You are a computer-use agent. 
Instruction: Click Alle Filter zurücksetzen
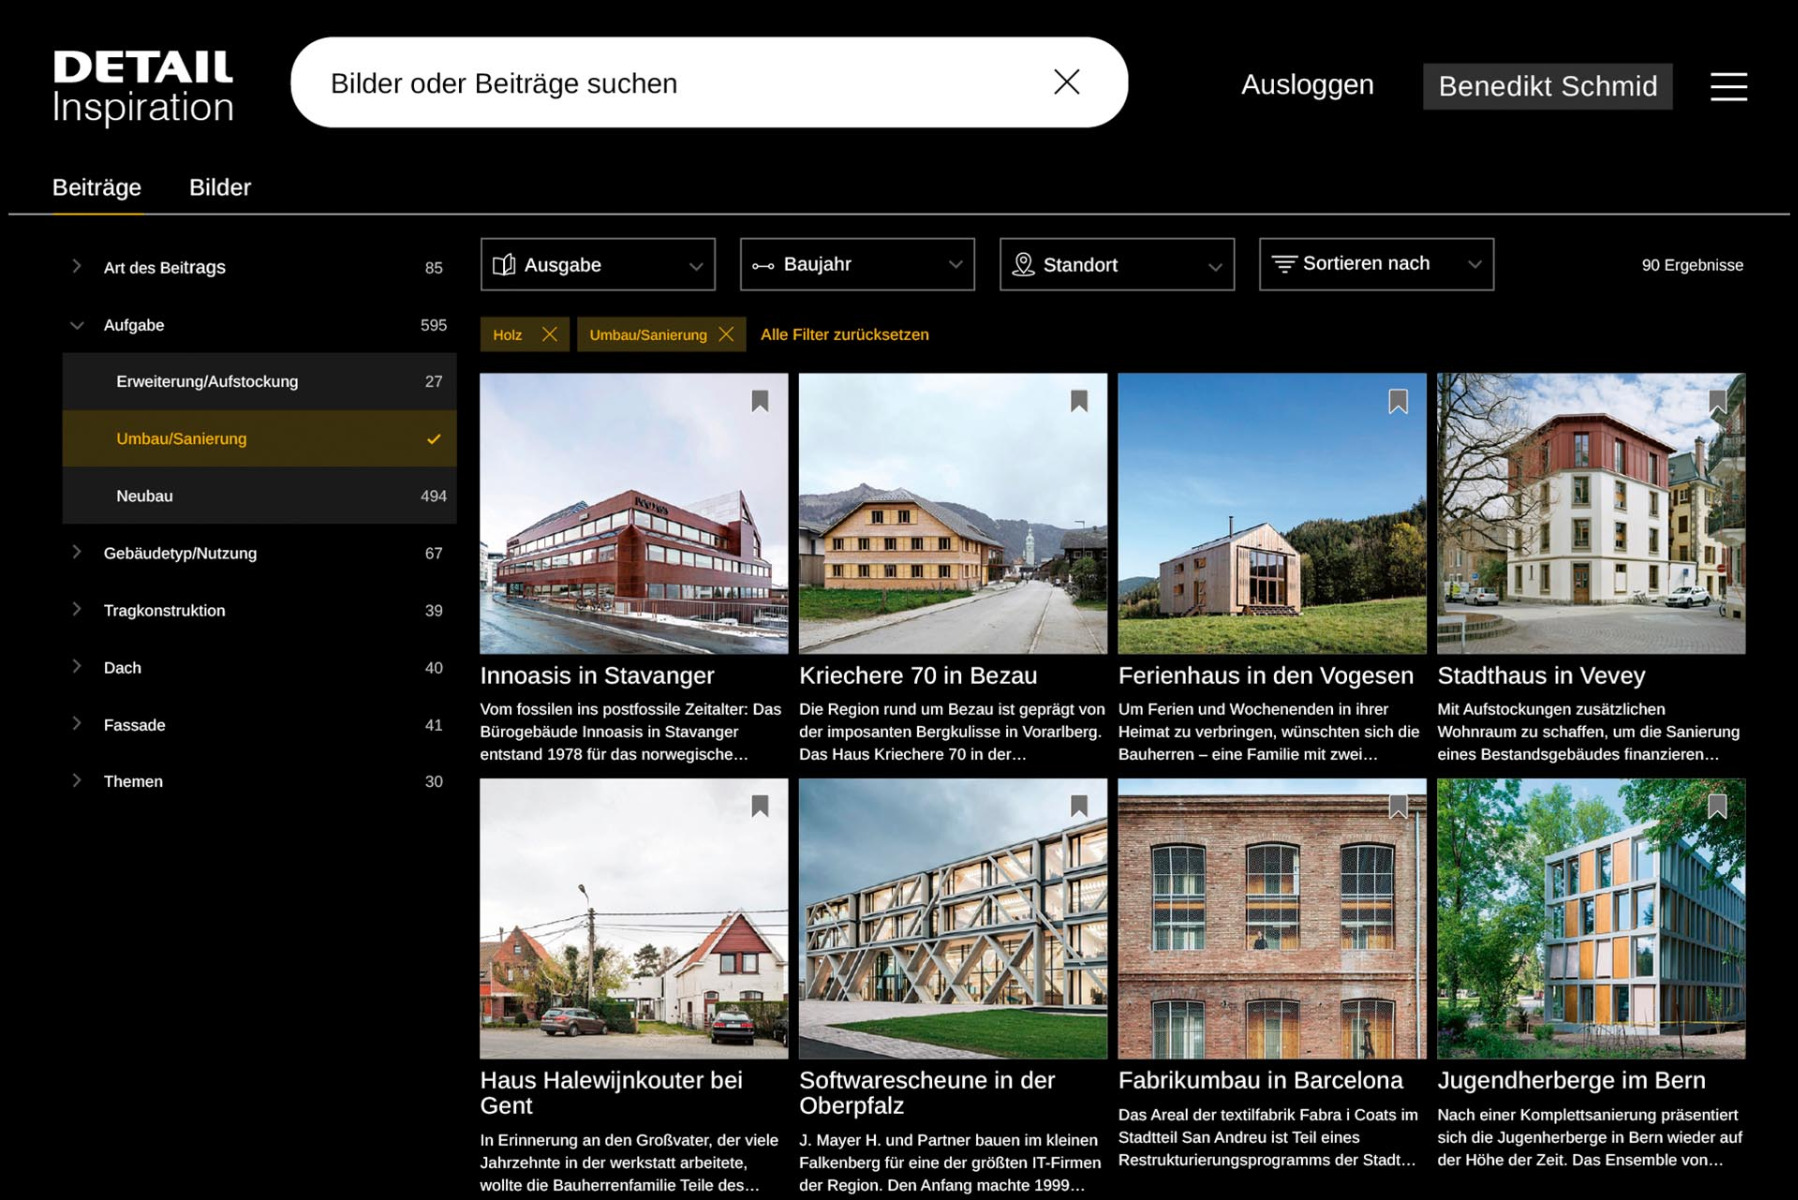pyautogui.click(x=844, y=334)
